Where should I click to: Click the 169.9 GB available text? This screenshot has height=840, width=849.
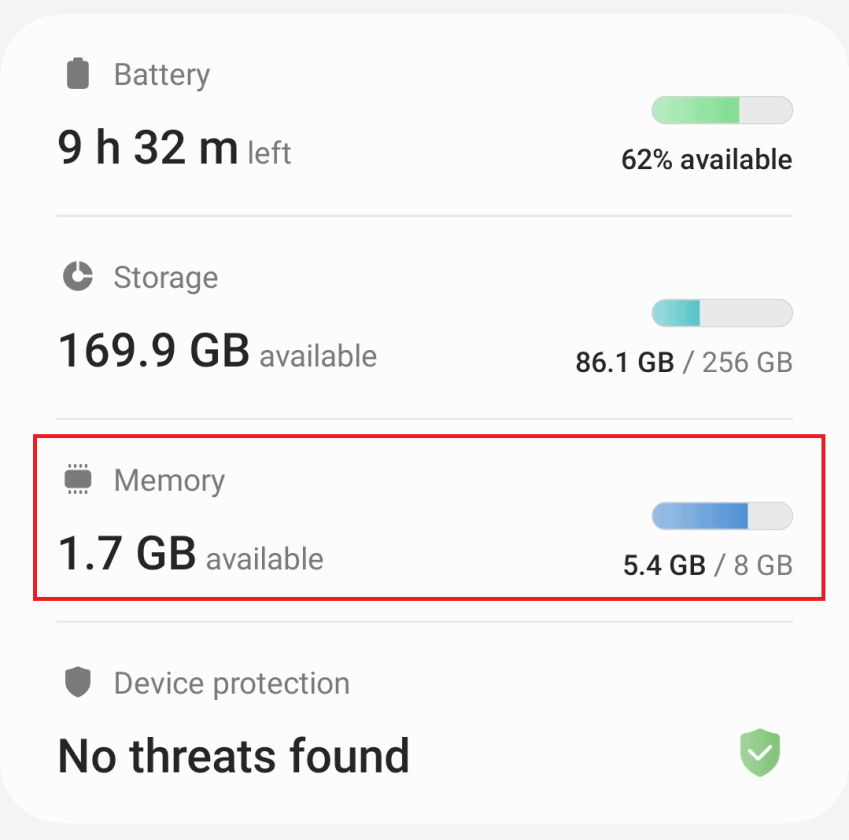click(217, 353)
